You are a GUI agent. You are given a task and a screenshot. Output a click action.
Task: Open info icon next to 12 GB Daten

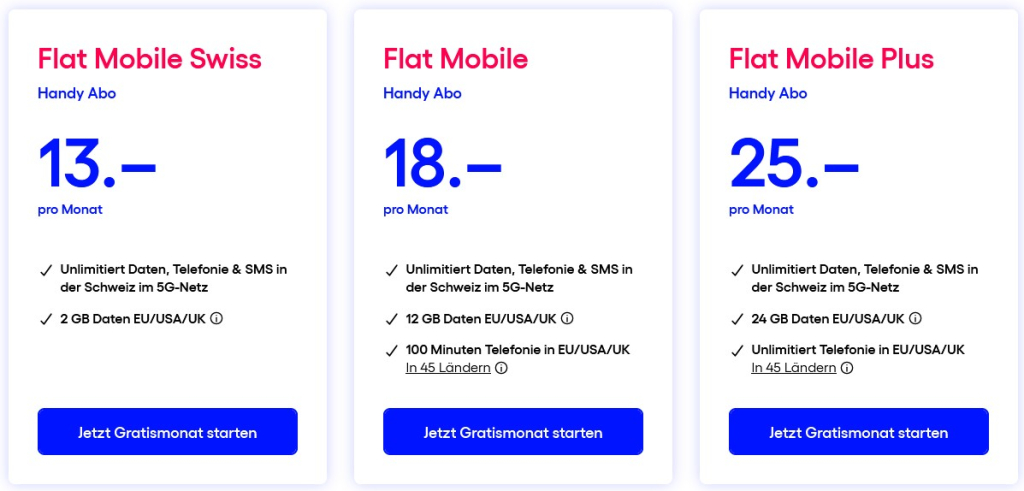pyautogui.click(x=567, y=319)
